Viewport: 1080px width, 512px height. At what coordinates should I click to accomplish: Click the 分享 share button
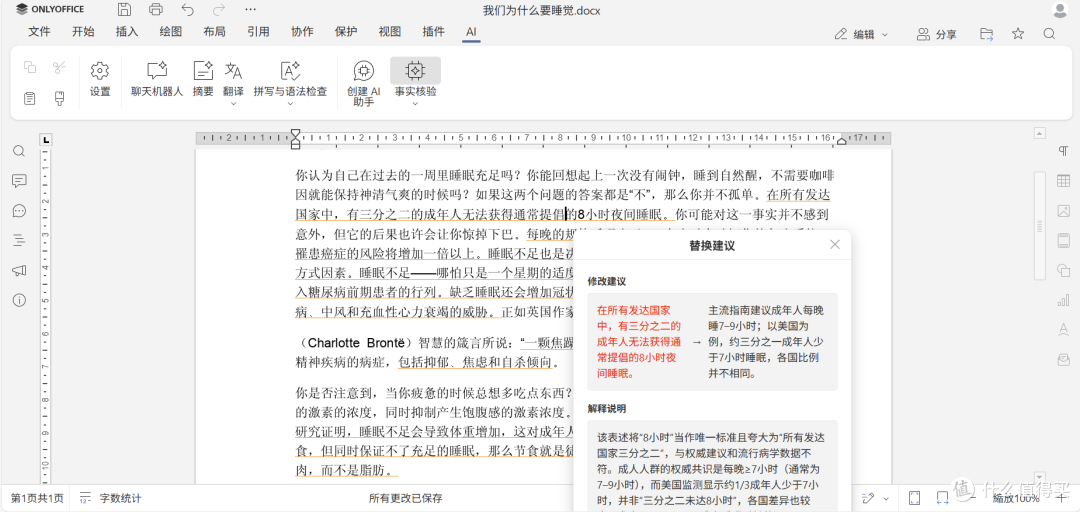[937, 34]
